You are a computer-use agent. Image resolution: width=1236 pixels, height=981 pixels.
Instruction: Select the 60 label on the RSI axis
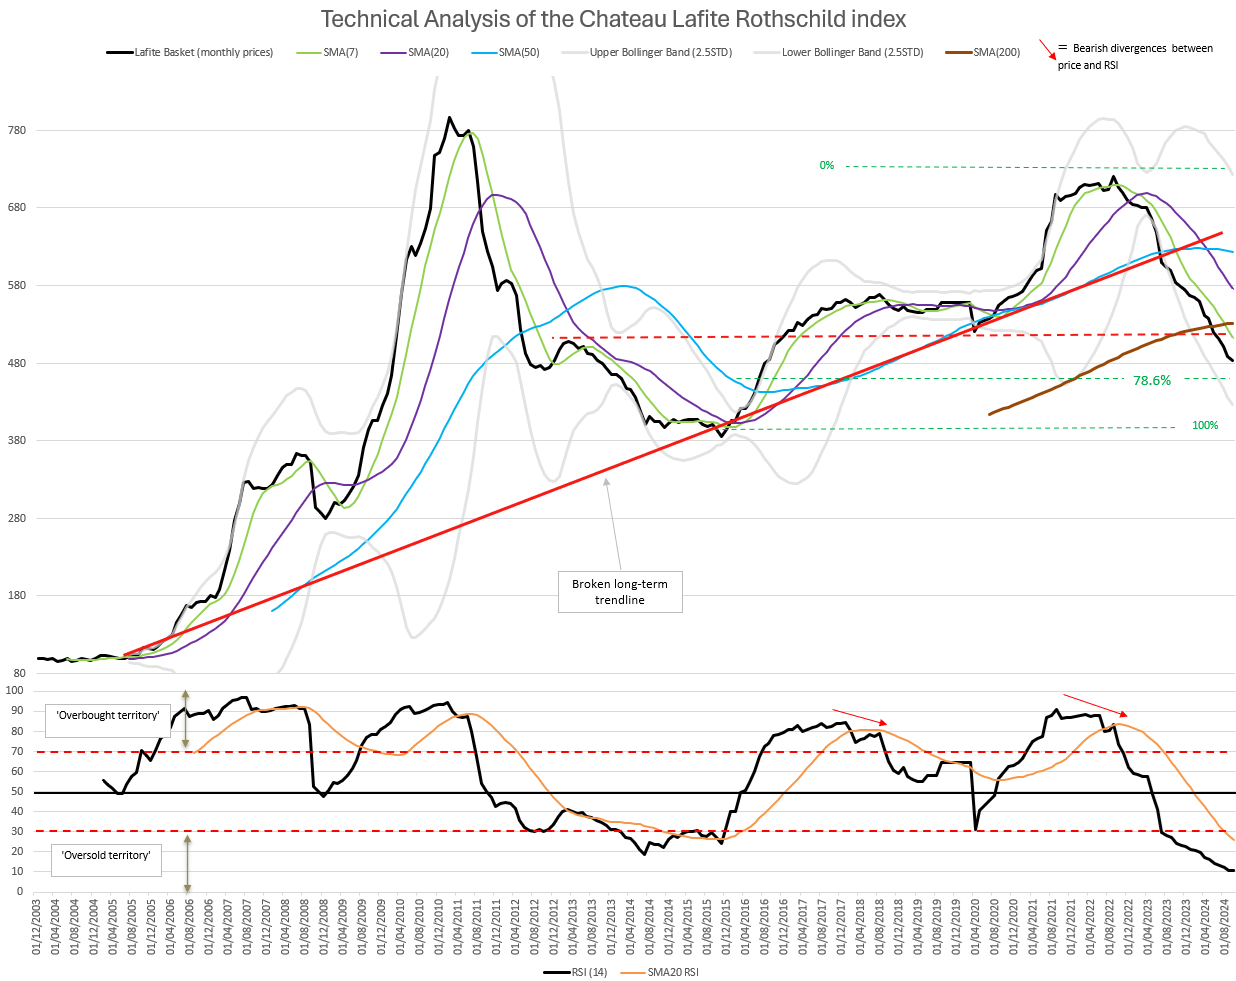pos(16,771)
